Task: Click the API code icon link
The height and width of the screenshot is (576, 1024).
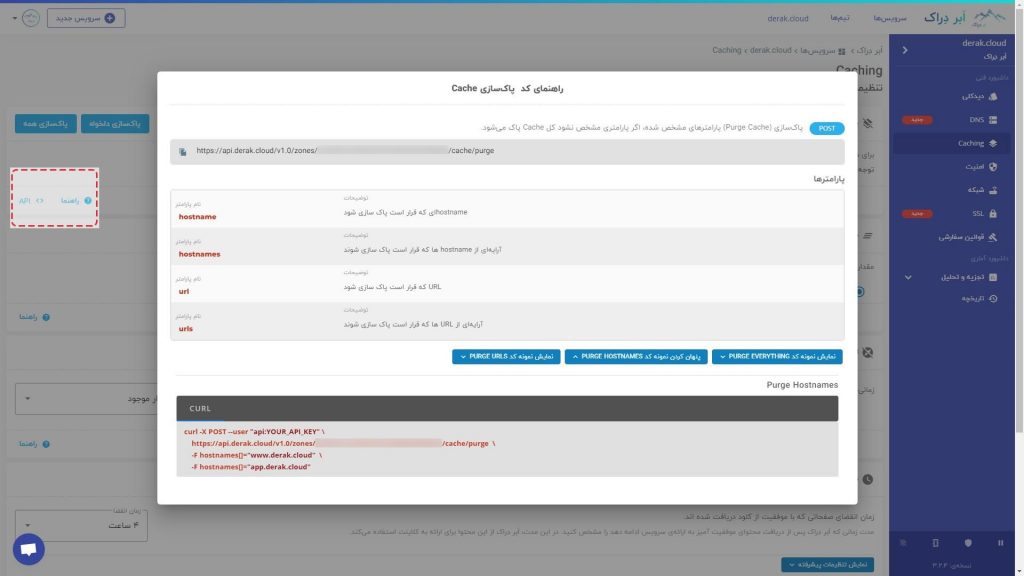Action: pyautogui.click(x=31, y=200)
